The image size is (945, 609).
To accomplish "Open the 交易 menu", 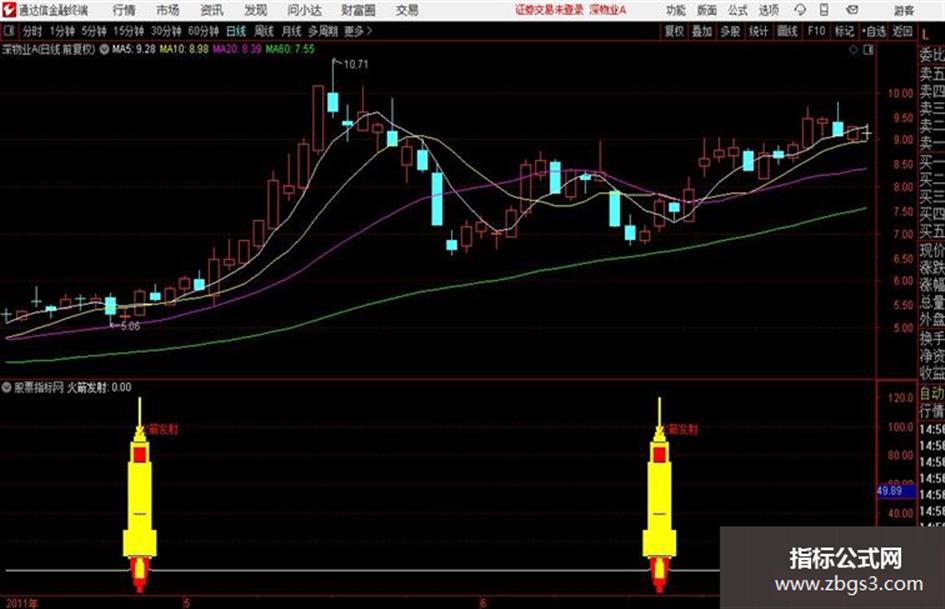I will point(407,10).
